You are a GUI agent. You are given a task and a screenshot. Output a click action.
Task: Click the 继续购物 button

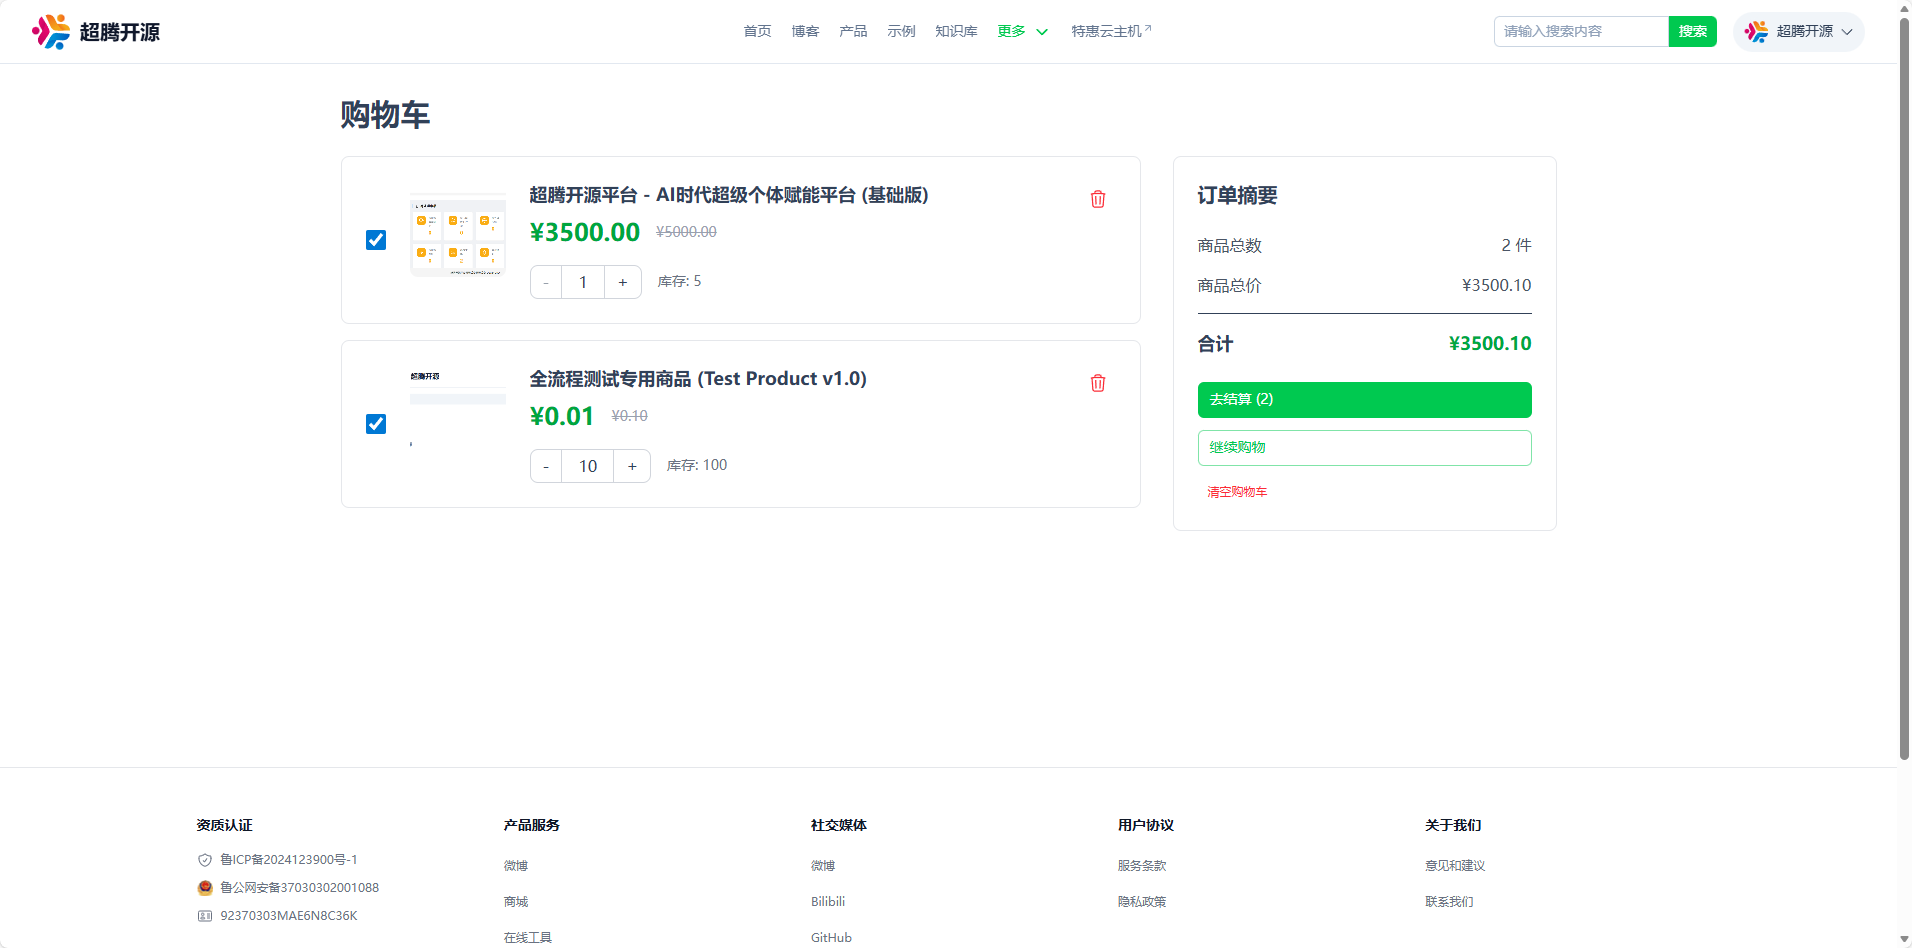1364,447
